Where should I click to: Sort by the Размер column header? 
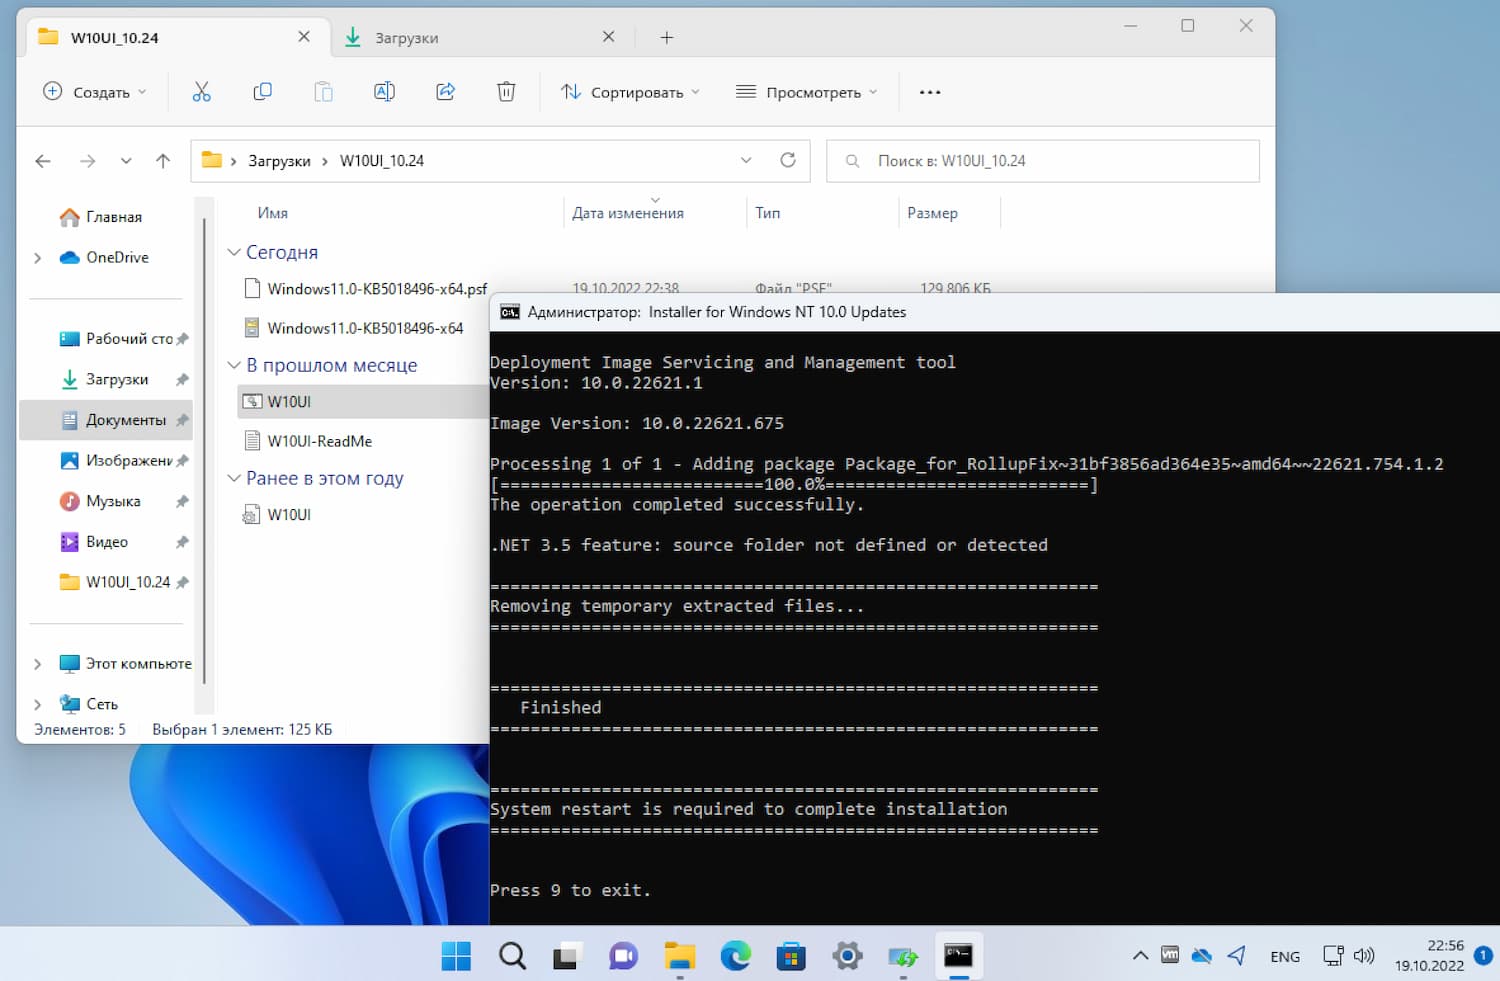coord(932,213)
